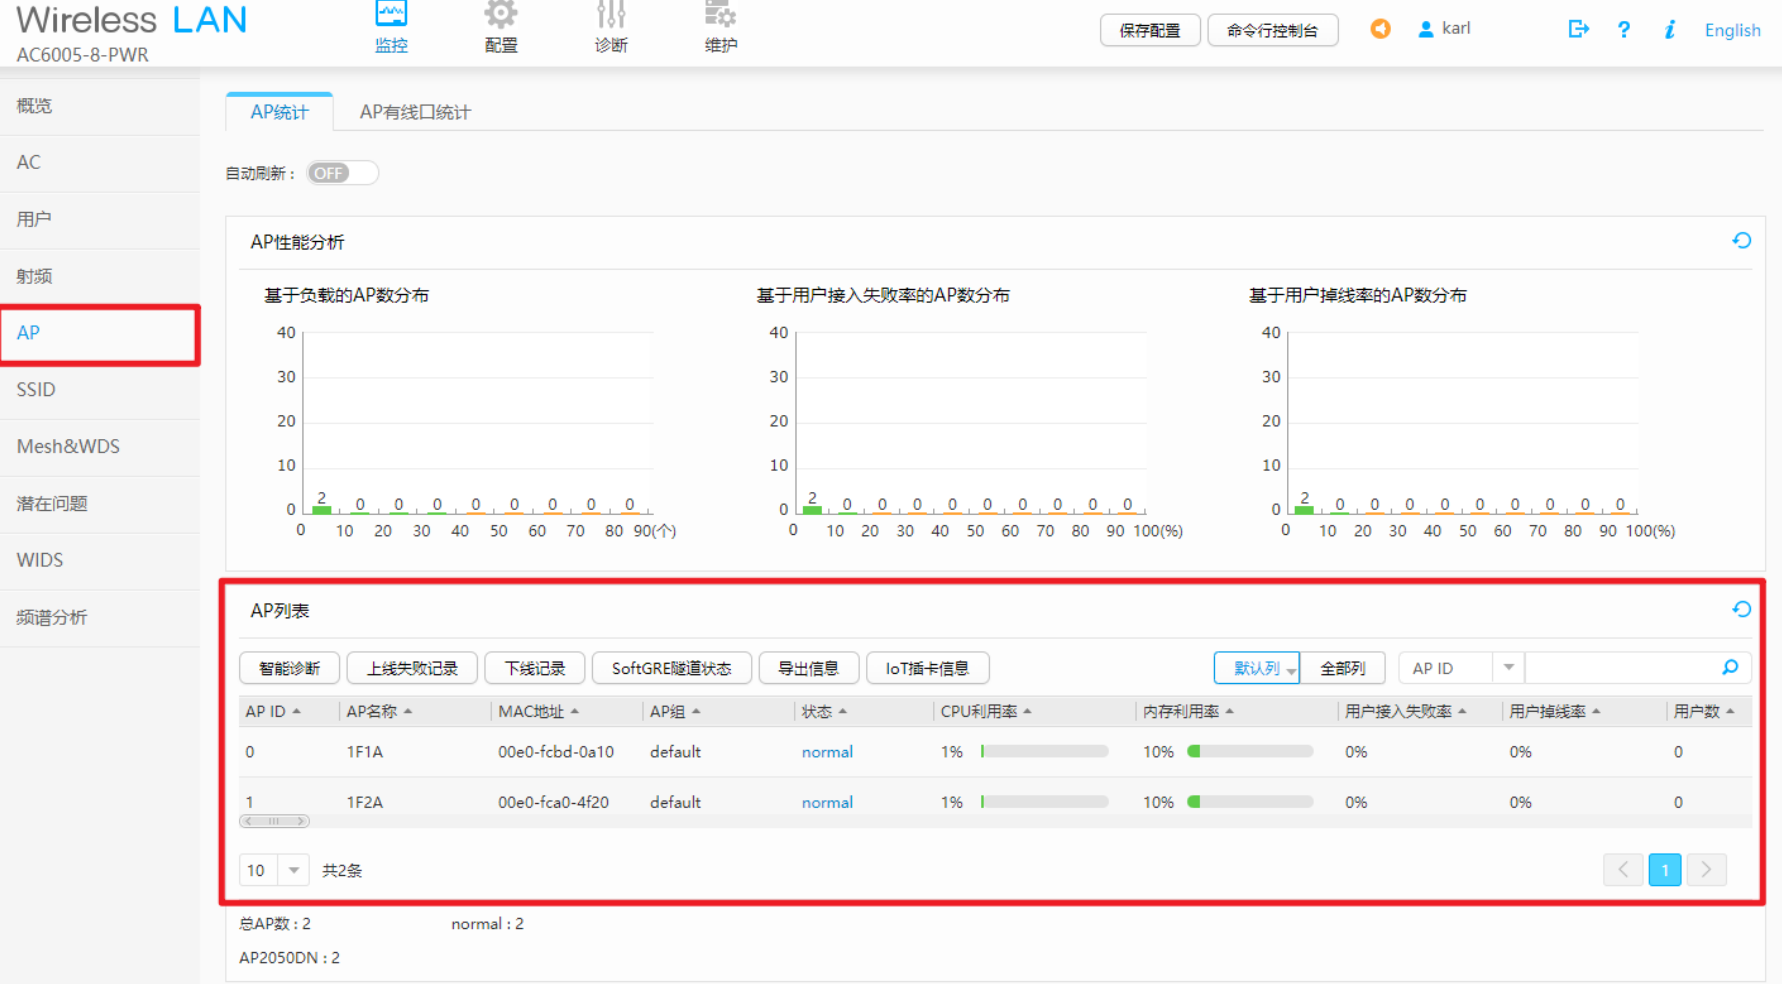Click the IoT插卡信息 button
Screen dimensions: 1782x984
coord(928,668)
